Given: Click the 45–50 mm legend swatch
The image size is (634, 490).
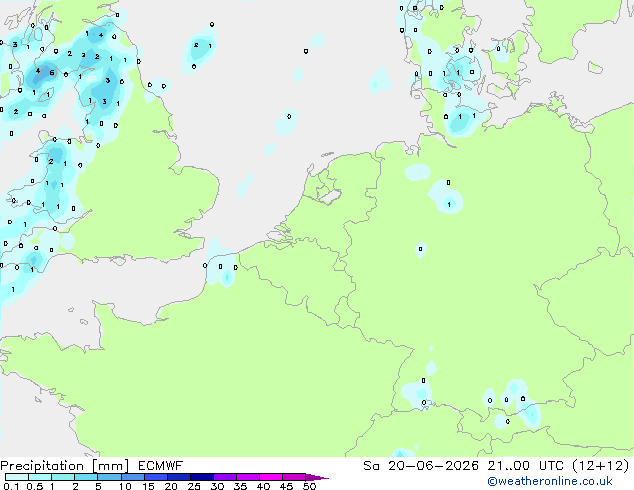Looking at the screenshot, I should [x=294, y=477].
